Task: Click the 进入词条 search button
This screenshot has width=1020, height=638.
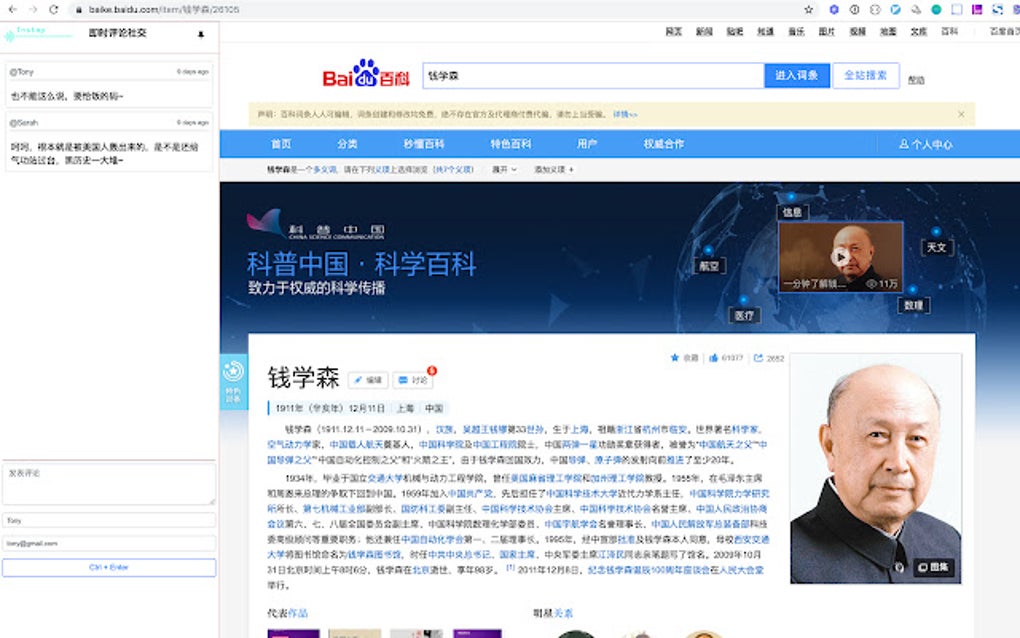Action: (x=797, y=75)
